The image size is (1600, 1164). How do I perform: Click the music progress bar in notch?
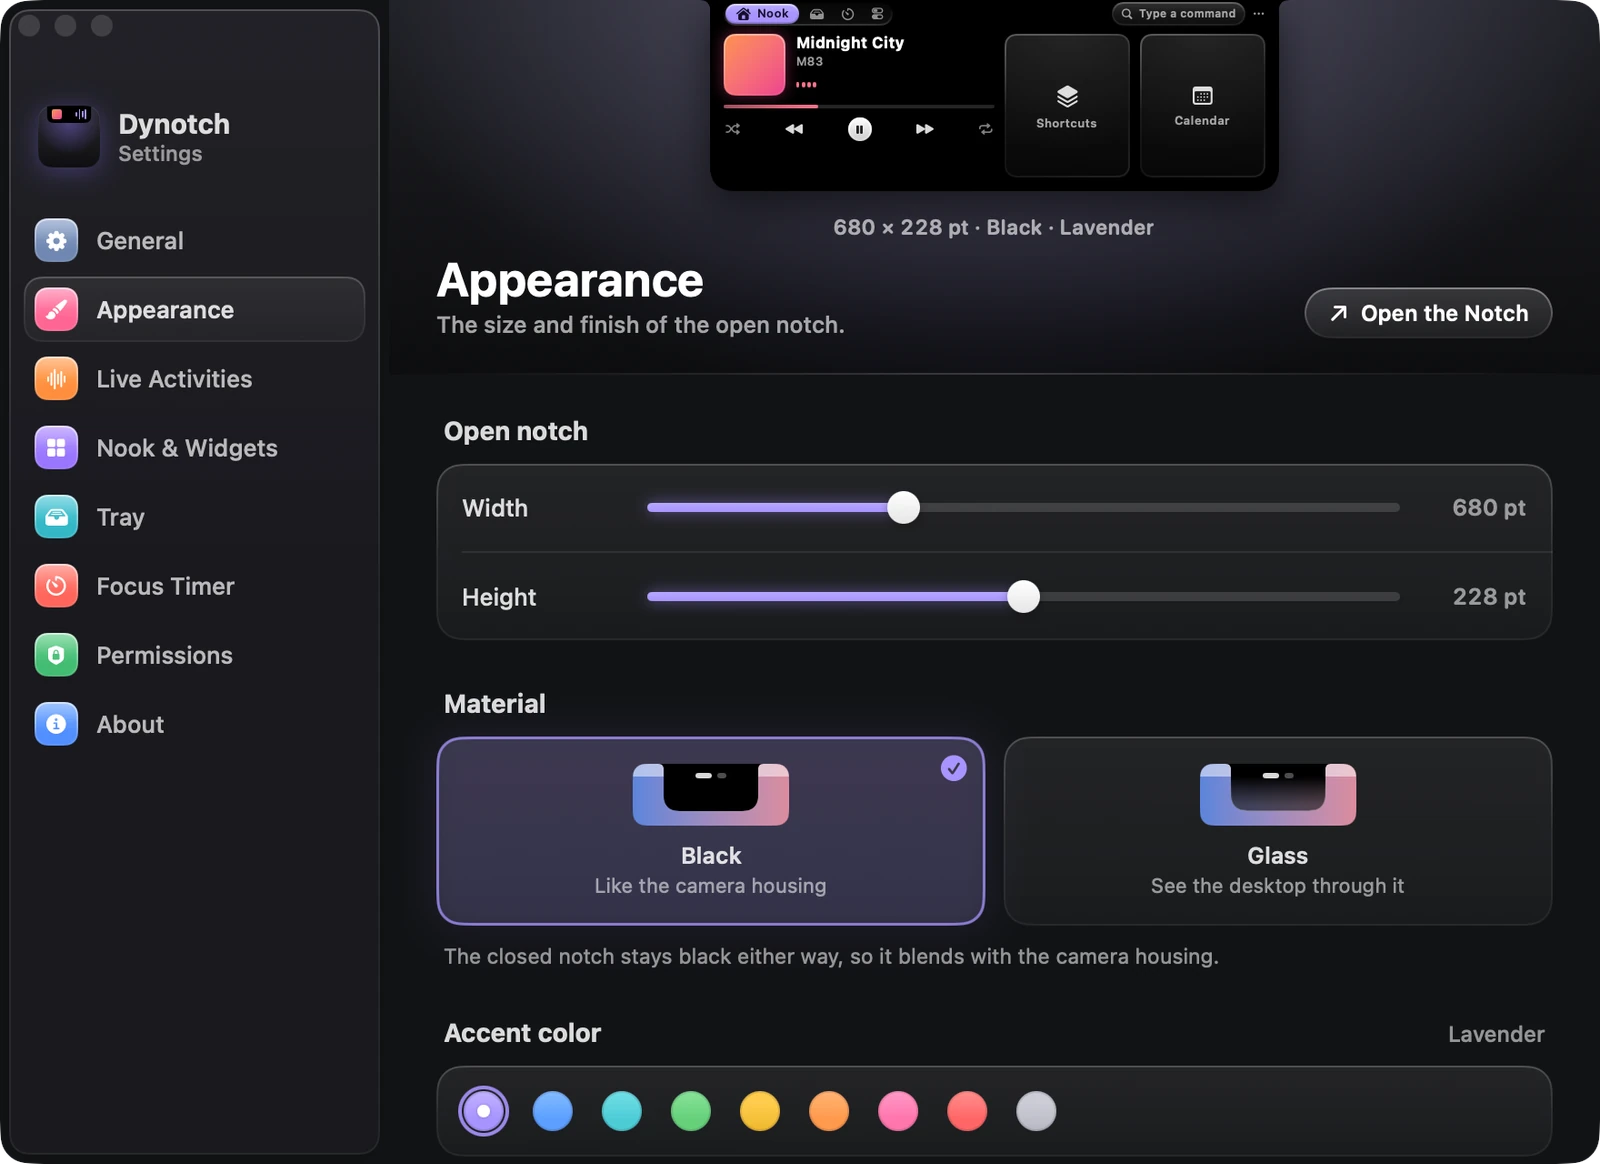[859, 106]
